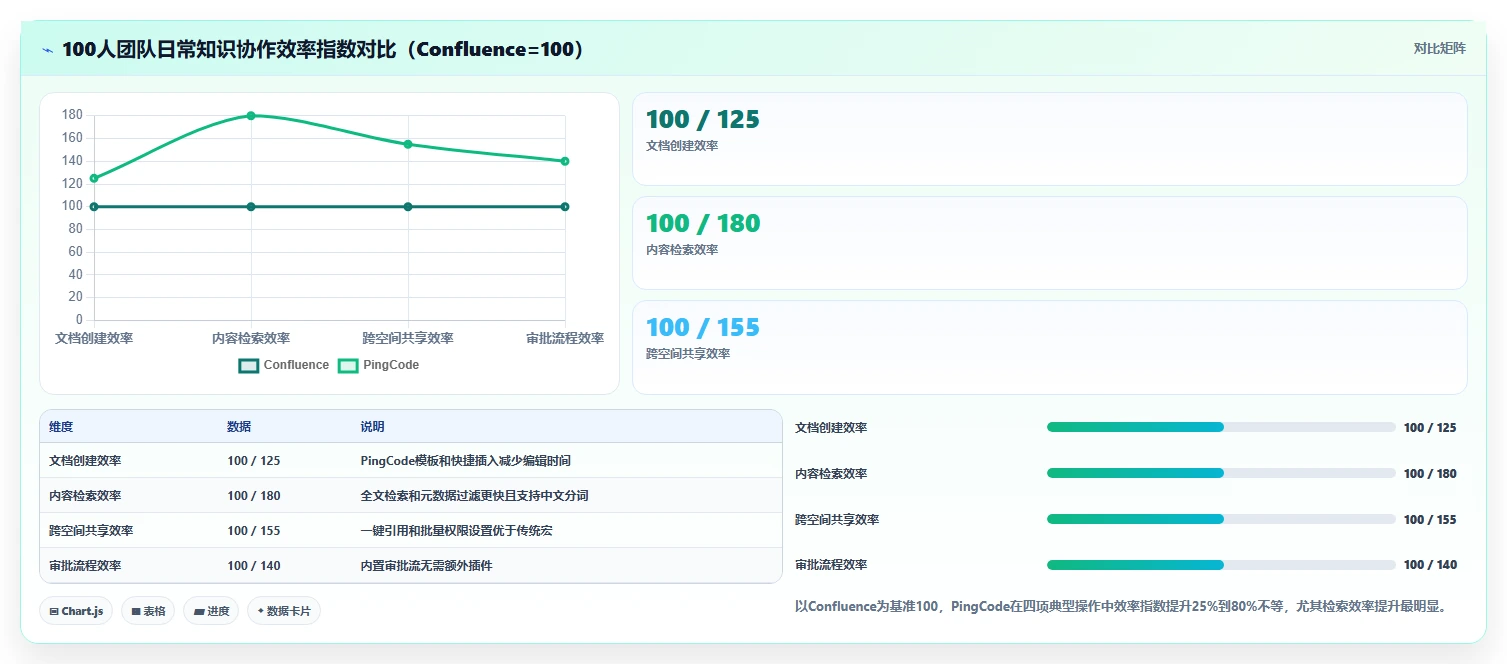The height and width of the screenshot is (664, 1507).
Task: Click the 内容检索效率 table row name
Action: (x=85, y=496)
